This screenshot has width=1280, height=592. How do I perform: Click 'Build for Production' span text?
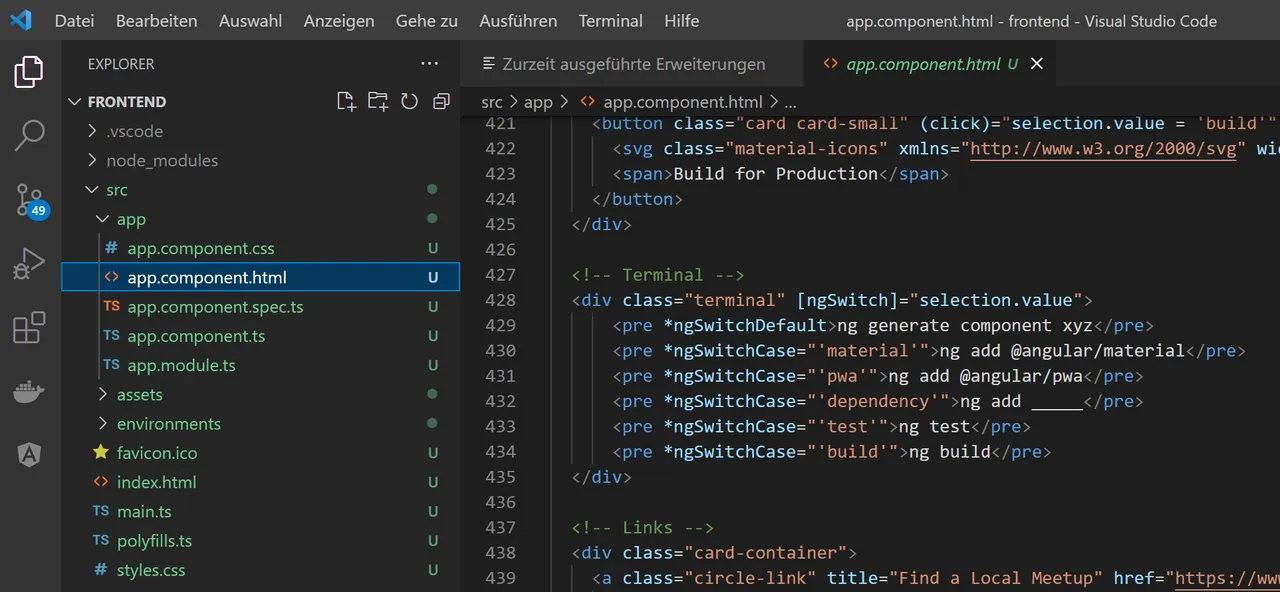point(776,173)
